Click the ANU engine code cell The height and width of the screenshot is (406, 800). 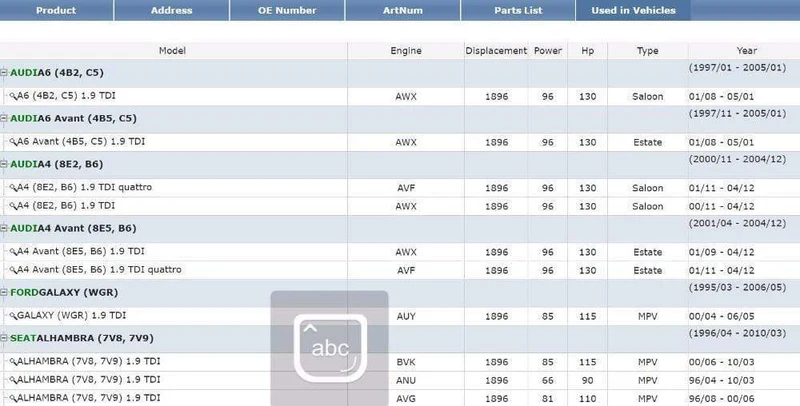coord(406,380)
